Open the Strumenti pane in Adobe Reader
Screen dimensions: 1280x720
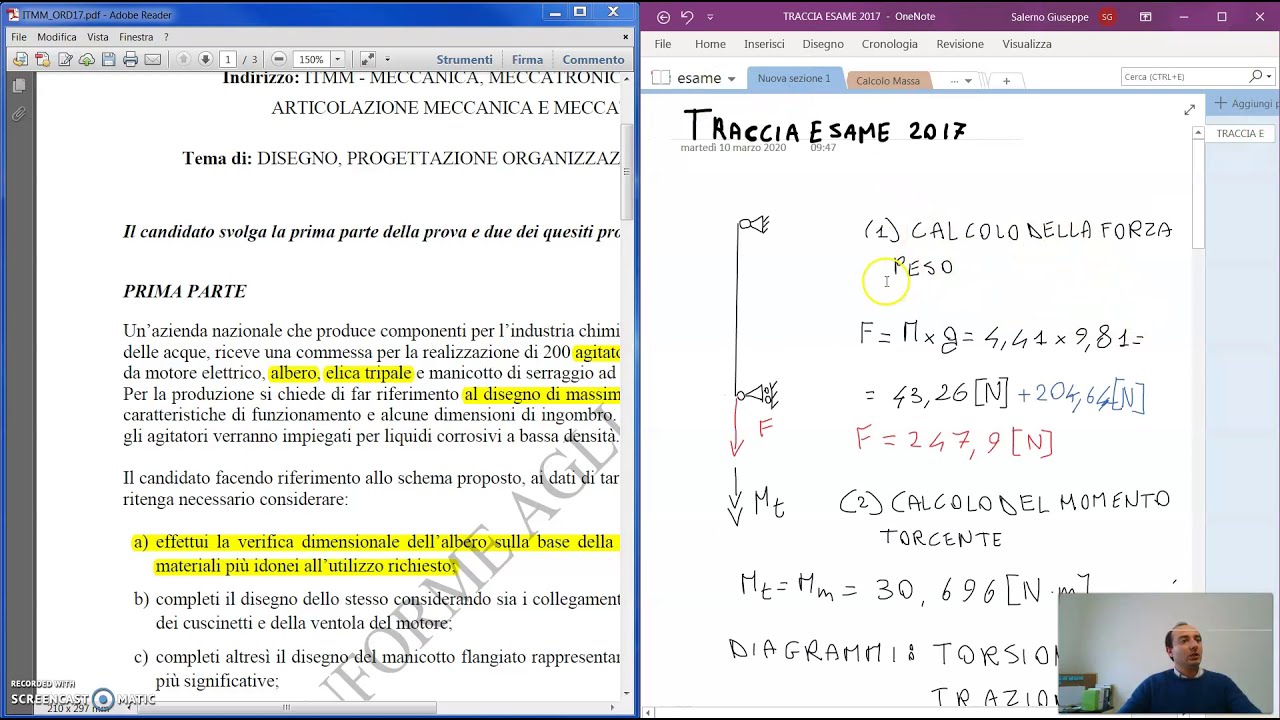tap(464, 59)
